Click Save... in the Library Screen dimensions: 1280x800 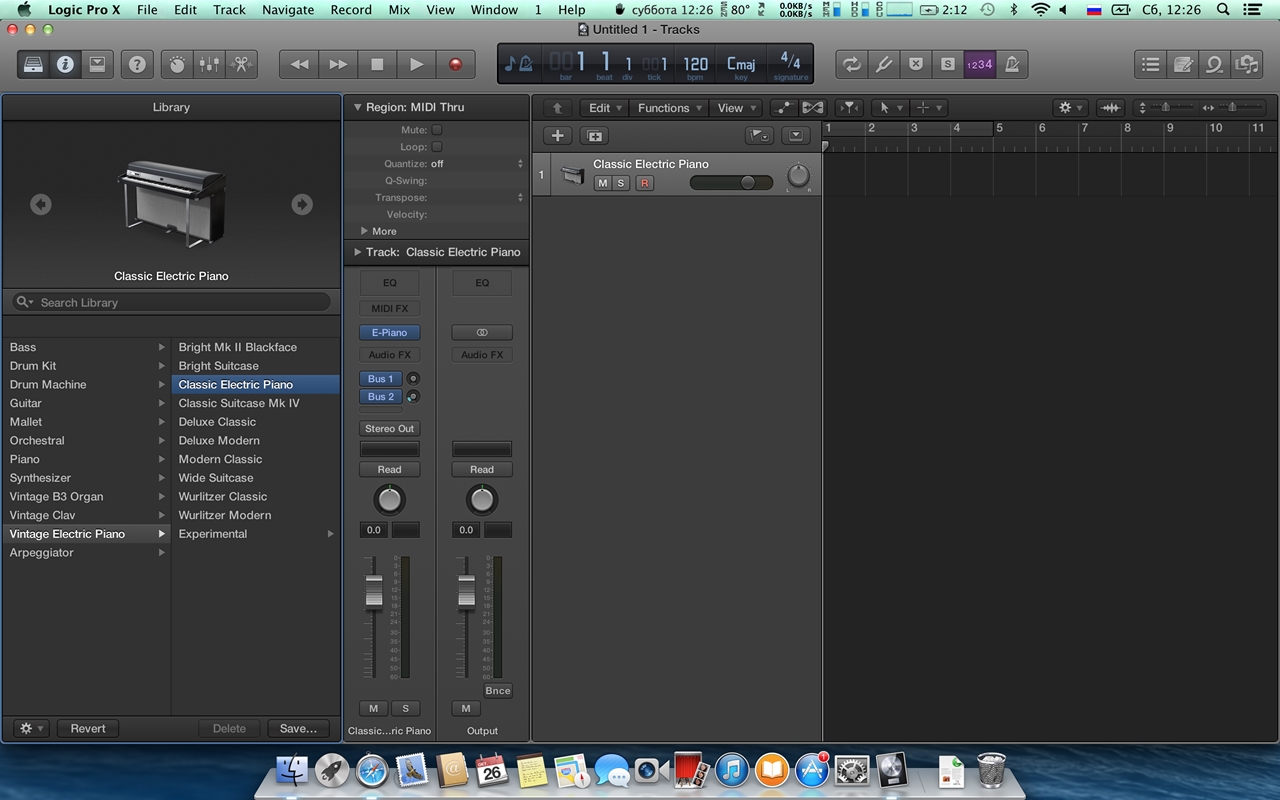[x=298, y=728]
